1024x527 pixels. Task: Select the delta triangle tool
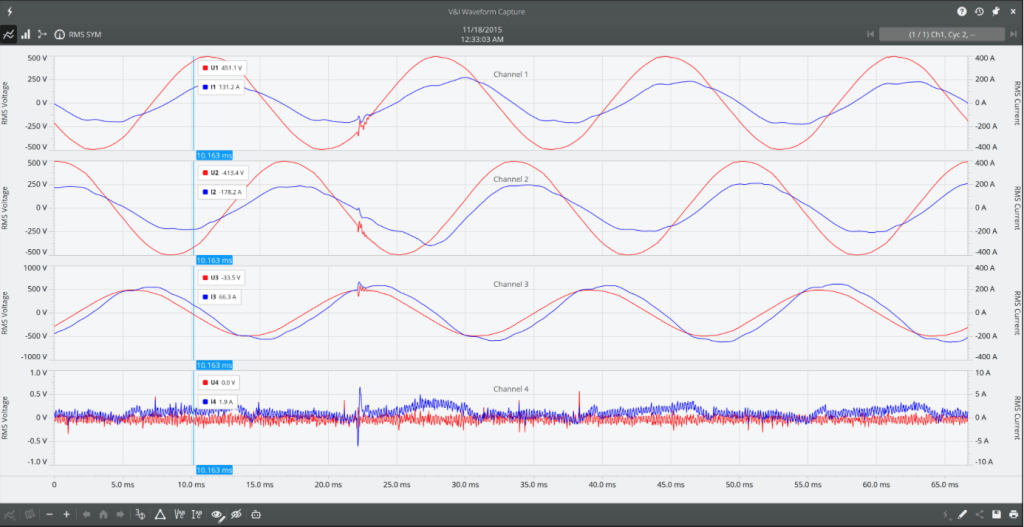(x=160, y=515)
